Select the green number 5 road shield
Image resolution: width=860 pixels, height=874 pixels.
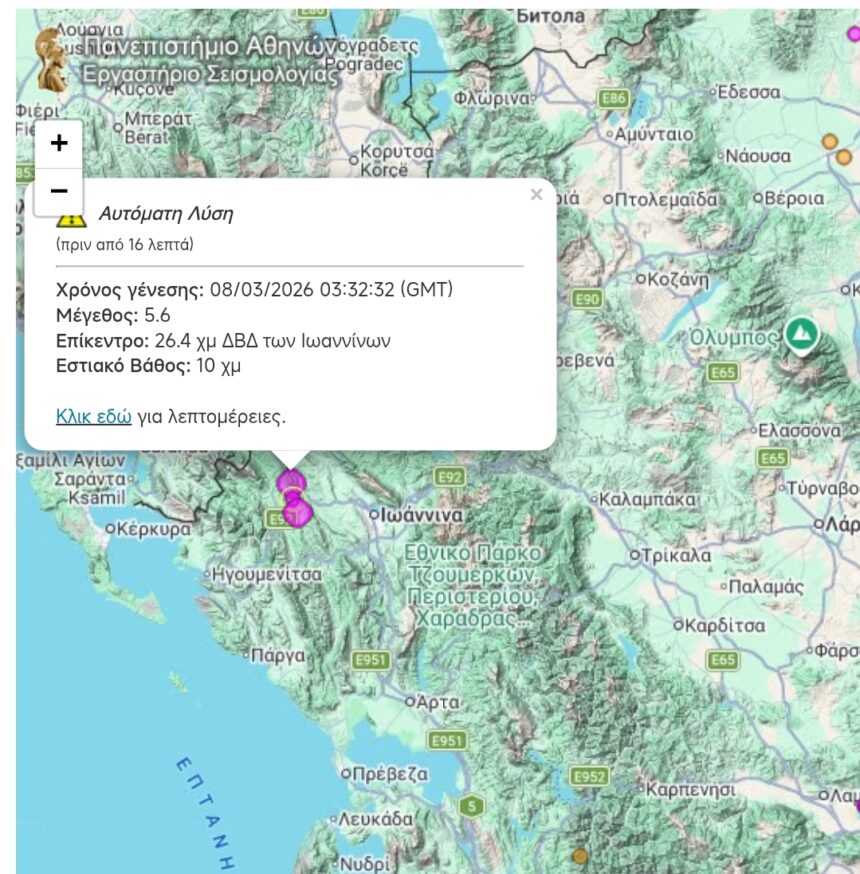(x=472, y=806)
